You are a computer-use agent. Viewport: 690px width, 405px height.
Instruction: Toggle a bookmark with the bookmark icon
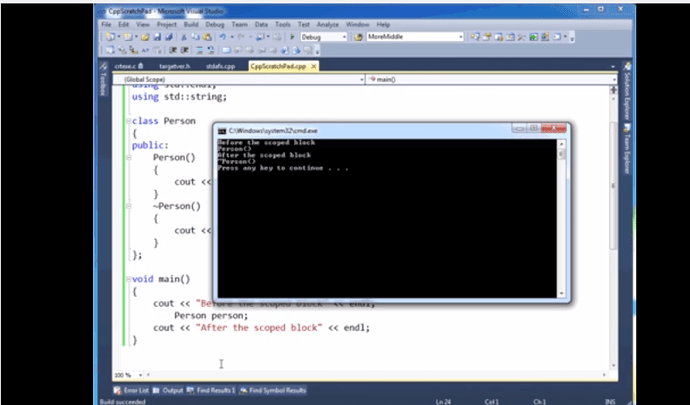click(x=226, y=50)
